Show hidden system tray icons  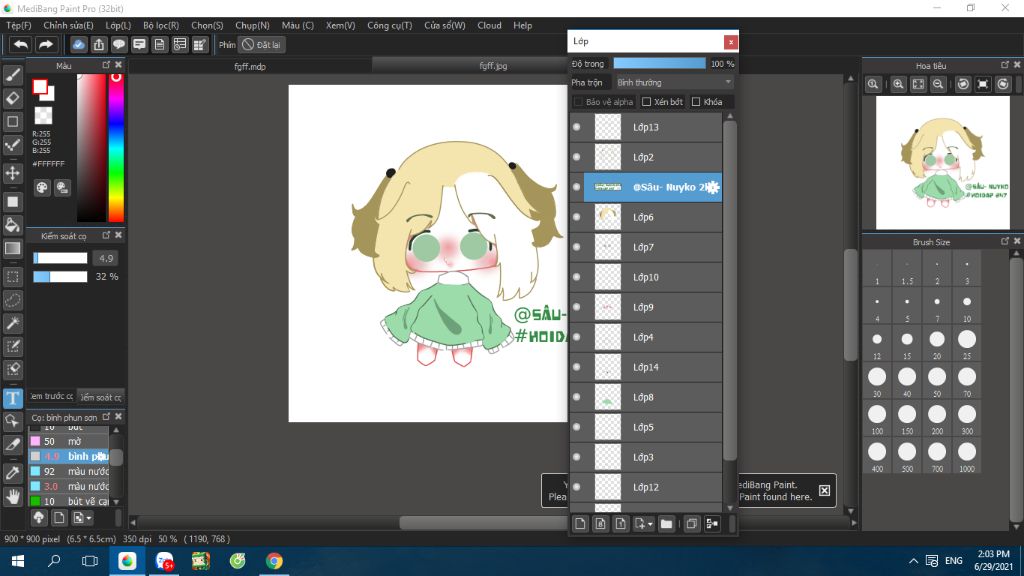point(914,561)
